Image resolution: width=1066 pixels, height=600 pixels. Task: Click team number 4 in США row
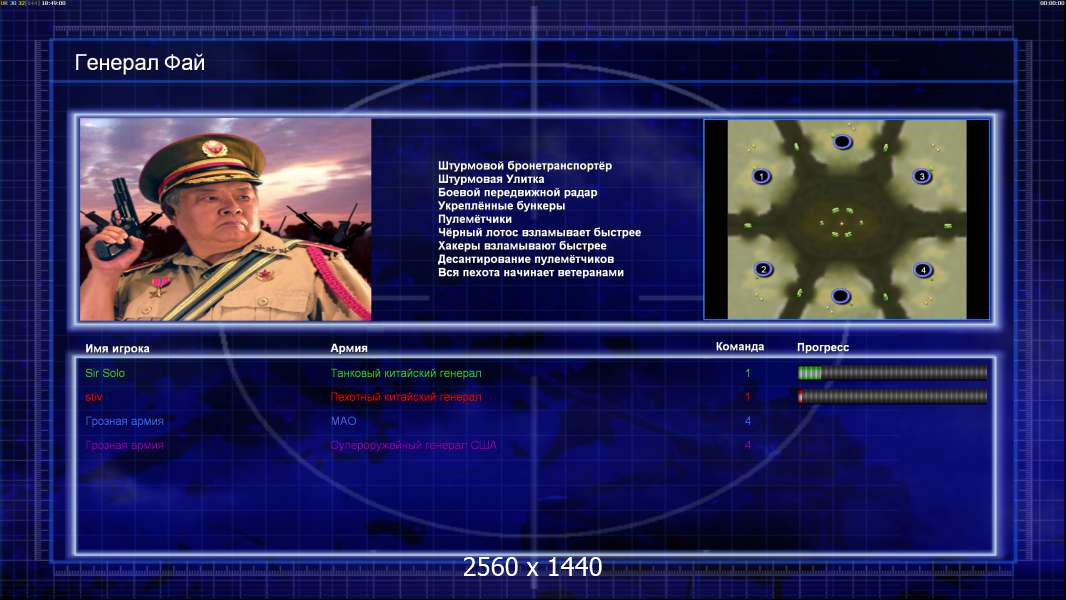748,445
